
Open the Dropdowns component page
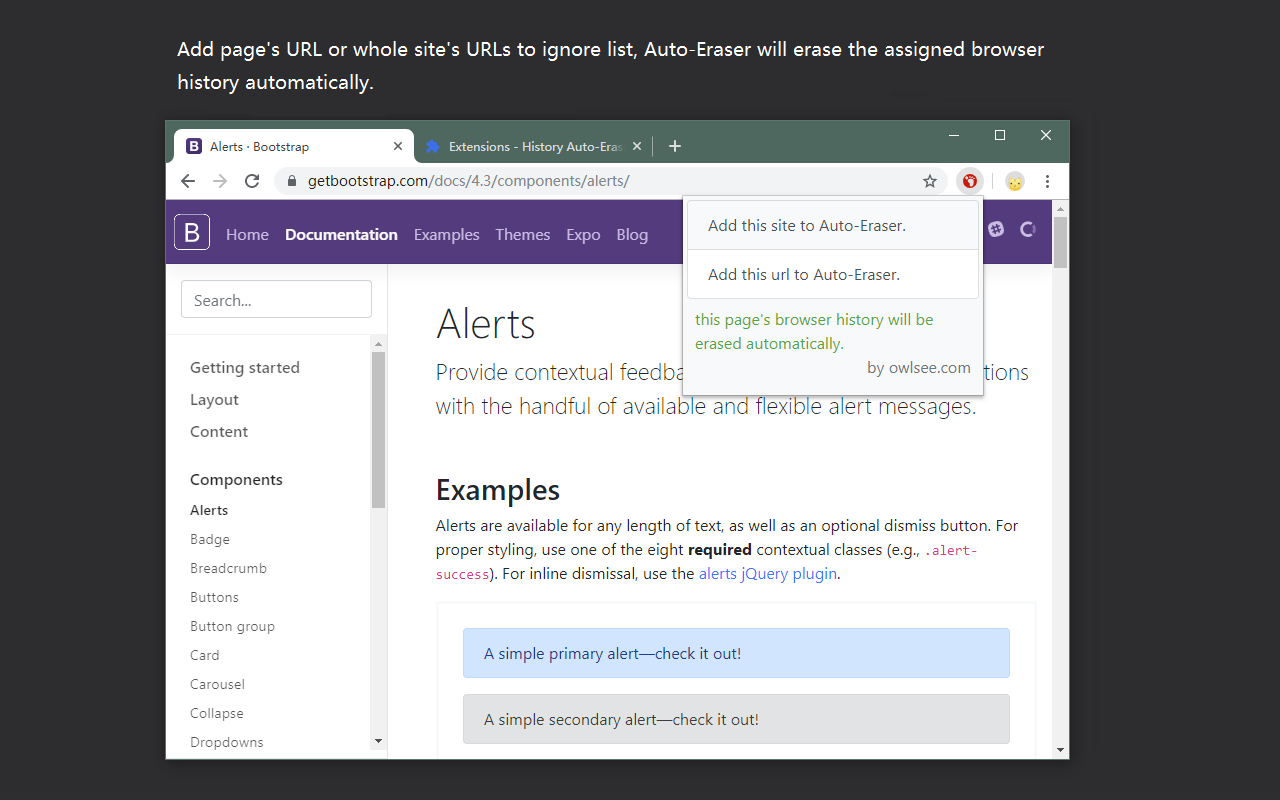[227, 742]
